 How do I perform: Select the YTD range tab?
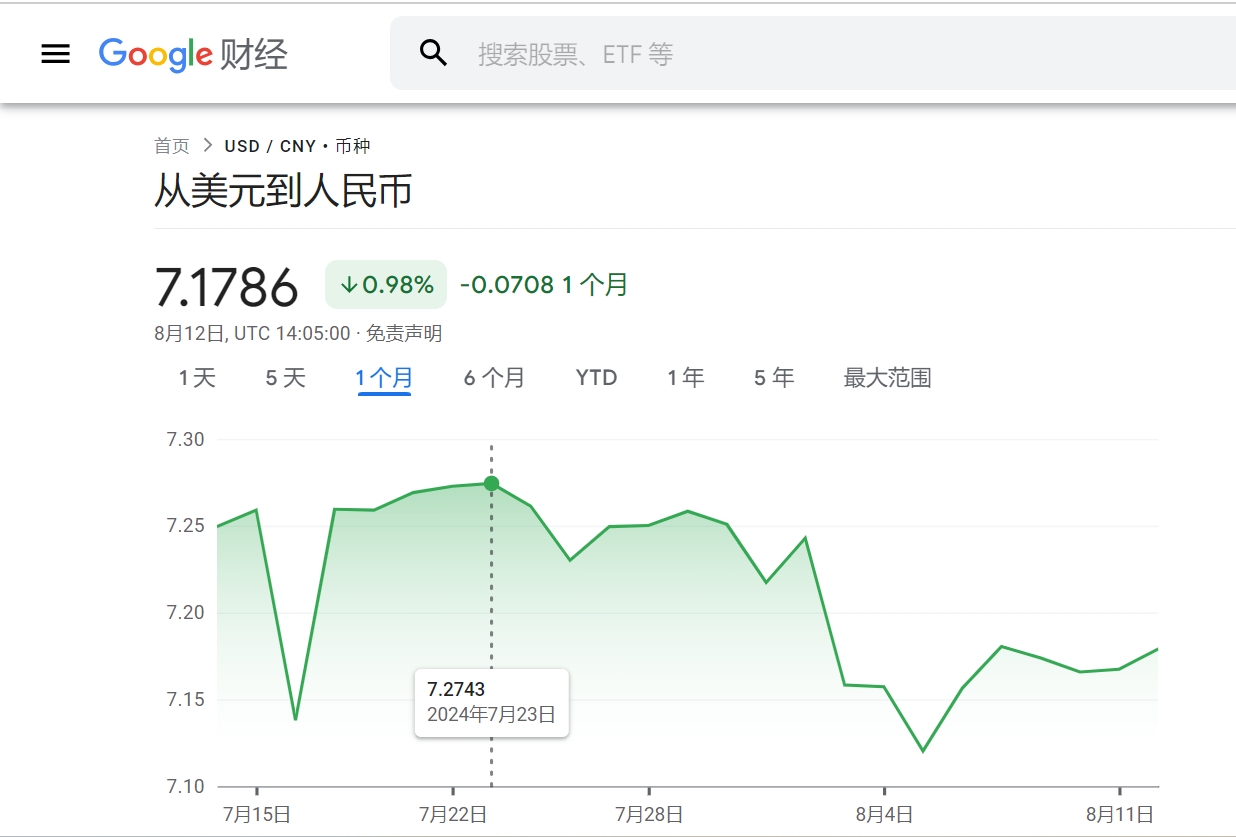click(x=596, y=378)
